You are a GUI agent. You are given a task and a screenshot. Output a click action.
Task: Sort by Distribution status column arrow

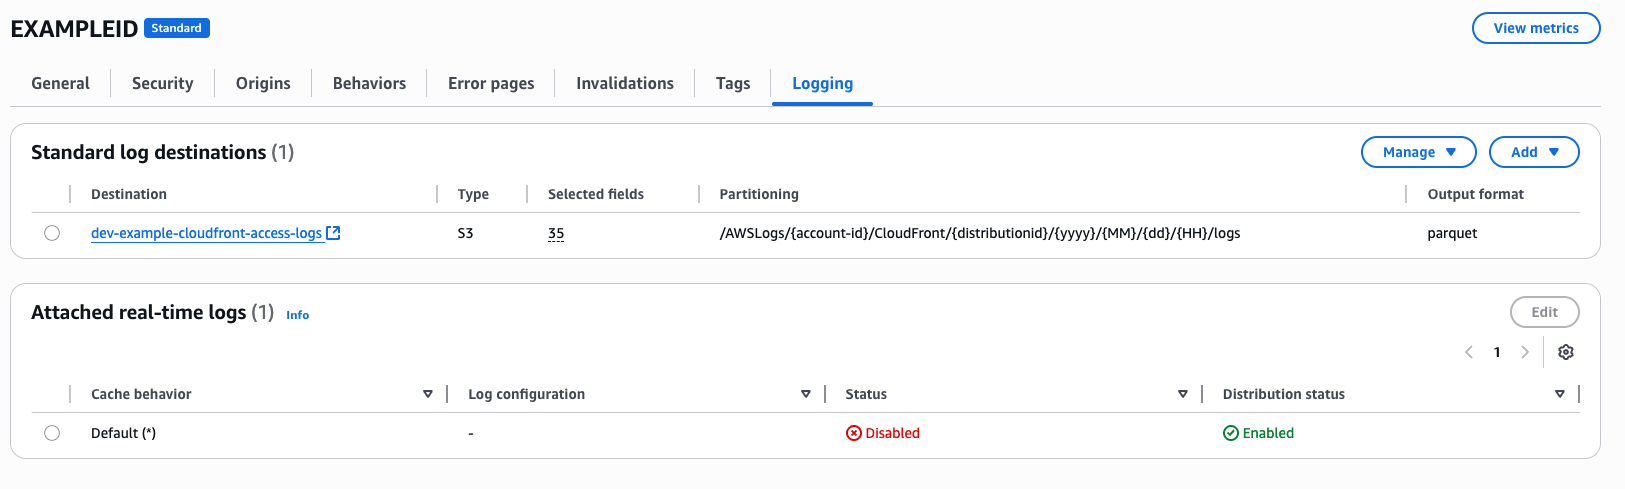1559,394
